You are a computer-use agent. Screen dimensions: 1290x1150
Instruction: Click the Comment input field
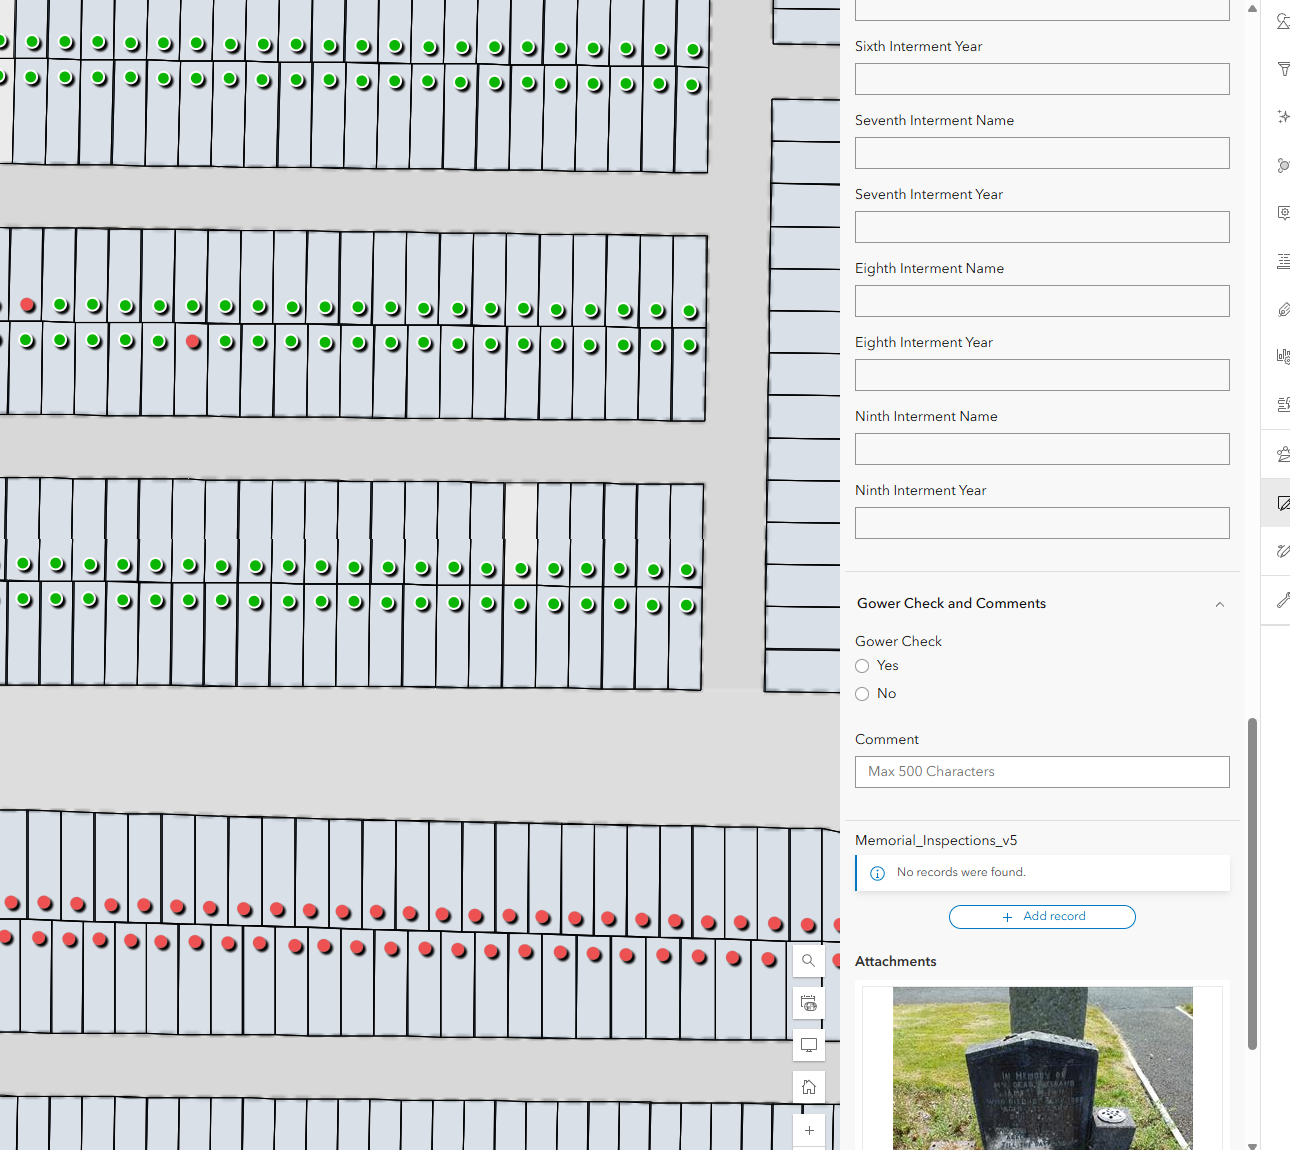pos(1042,772)
